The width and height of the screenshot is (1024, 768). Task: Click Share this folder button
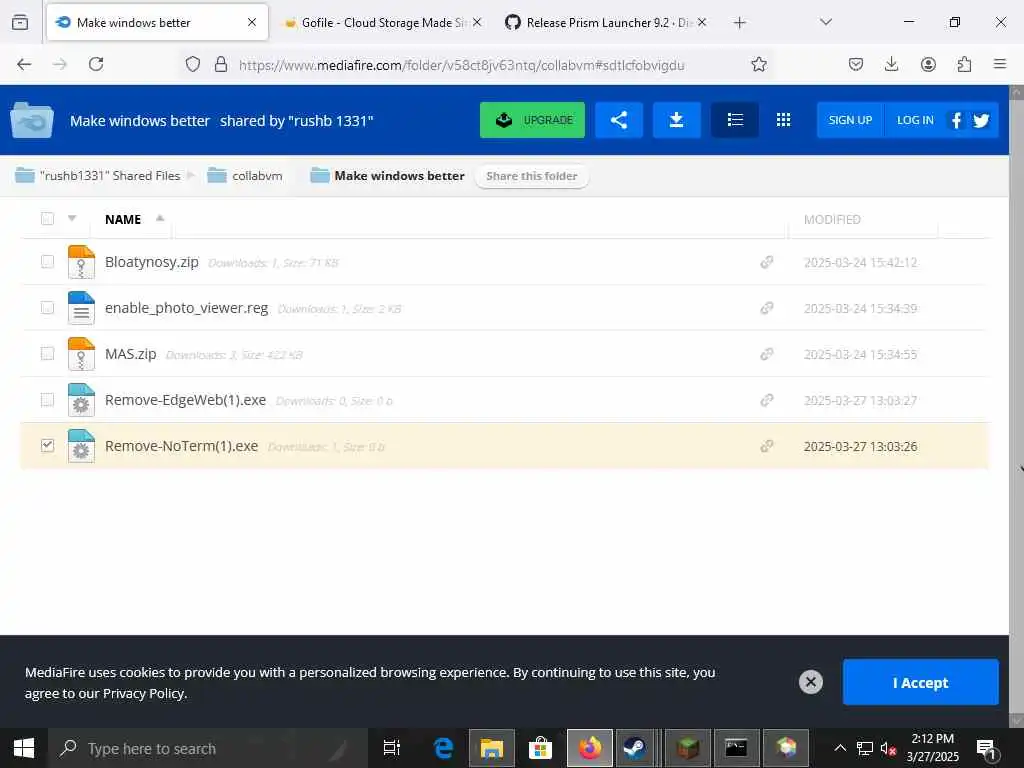(532, 176)
